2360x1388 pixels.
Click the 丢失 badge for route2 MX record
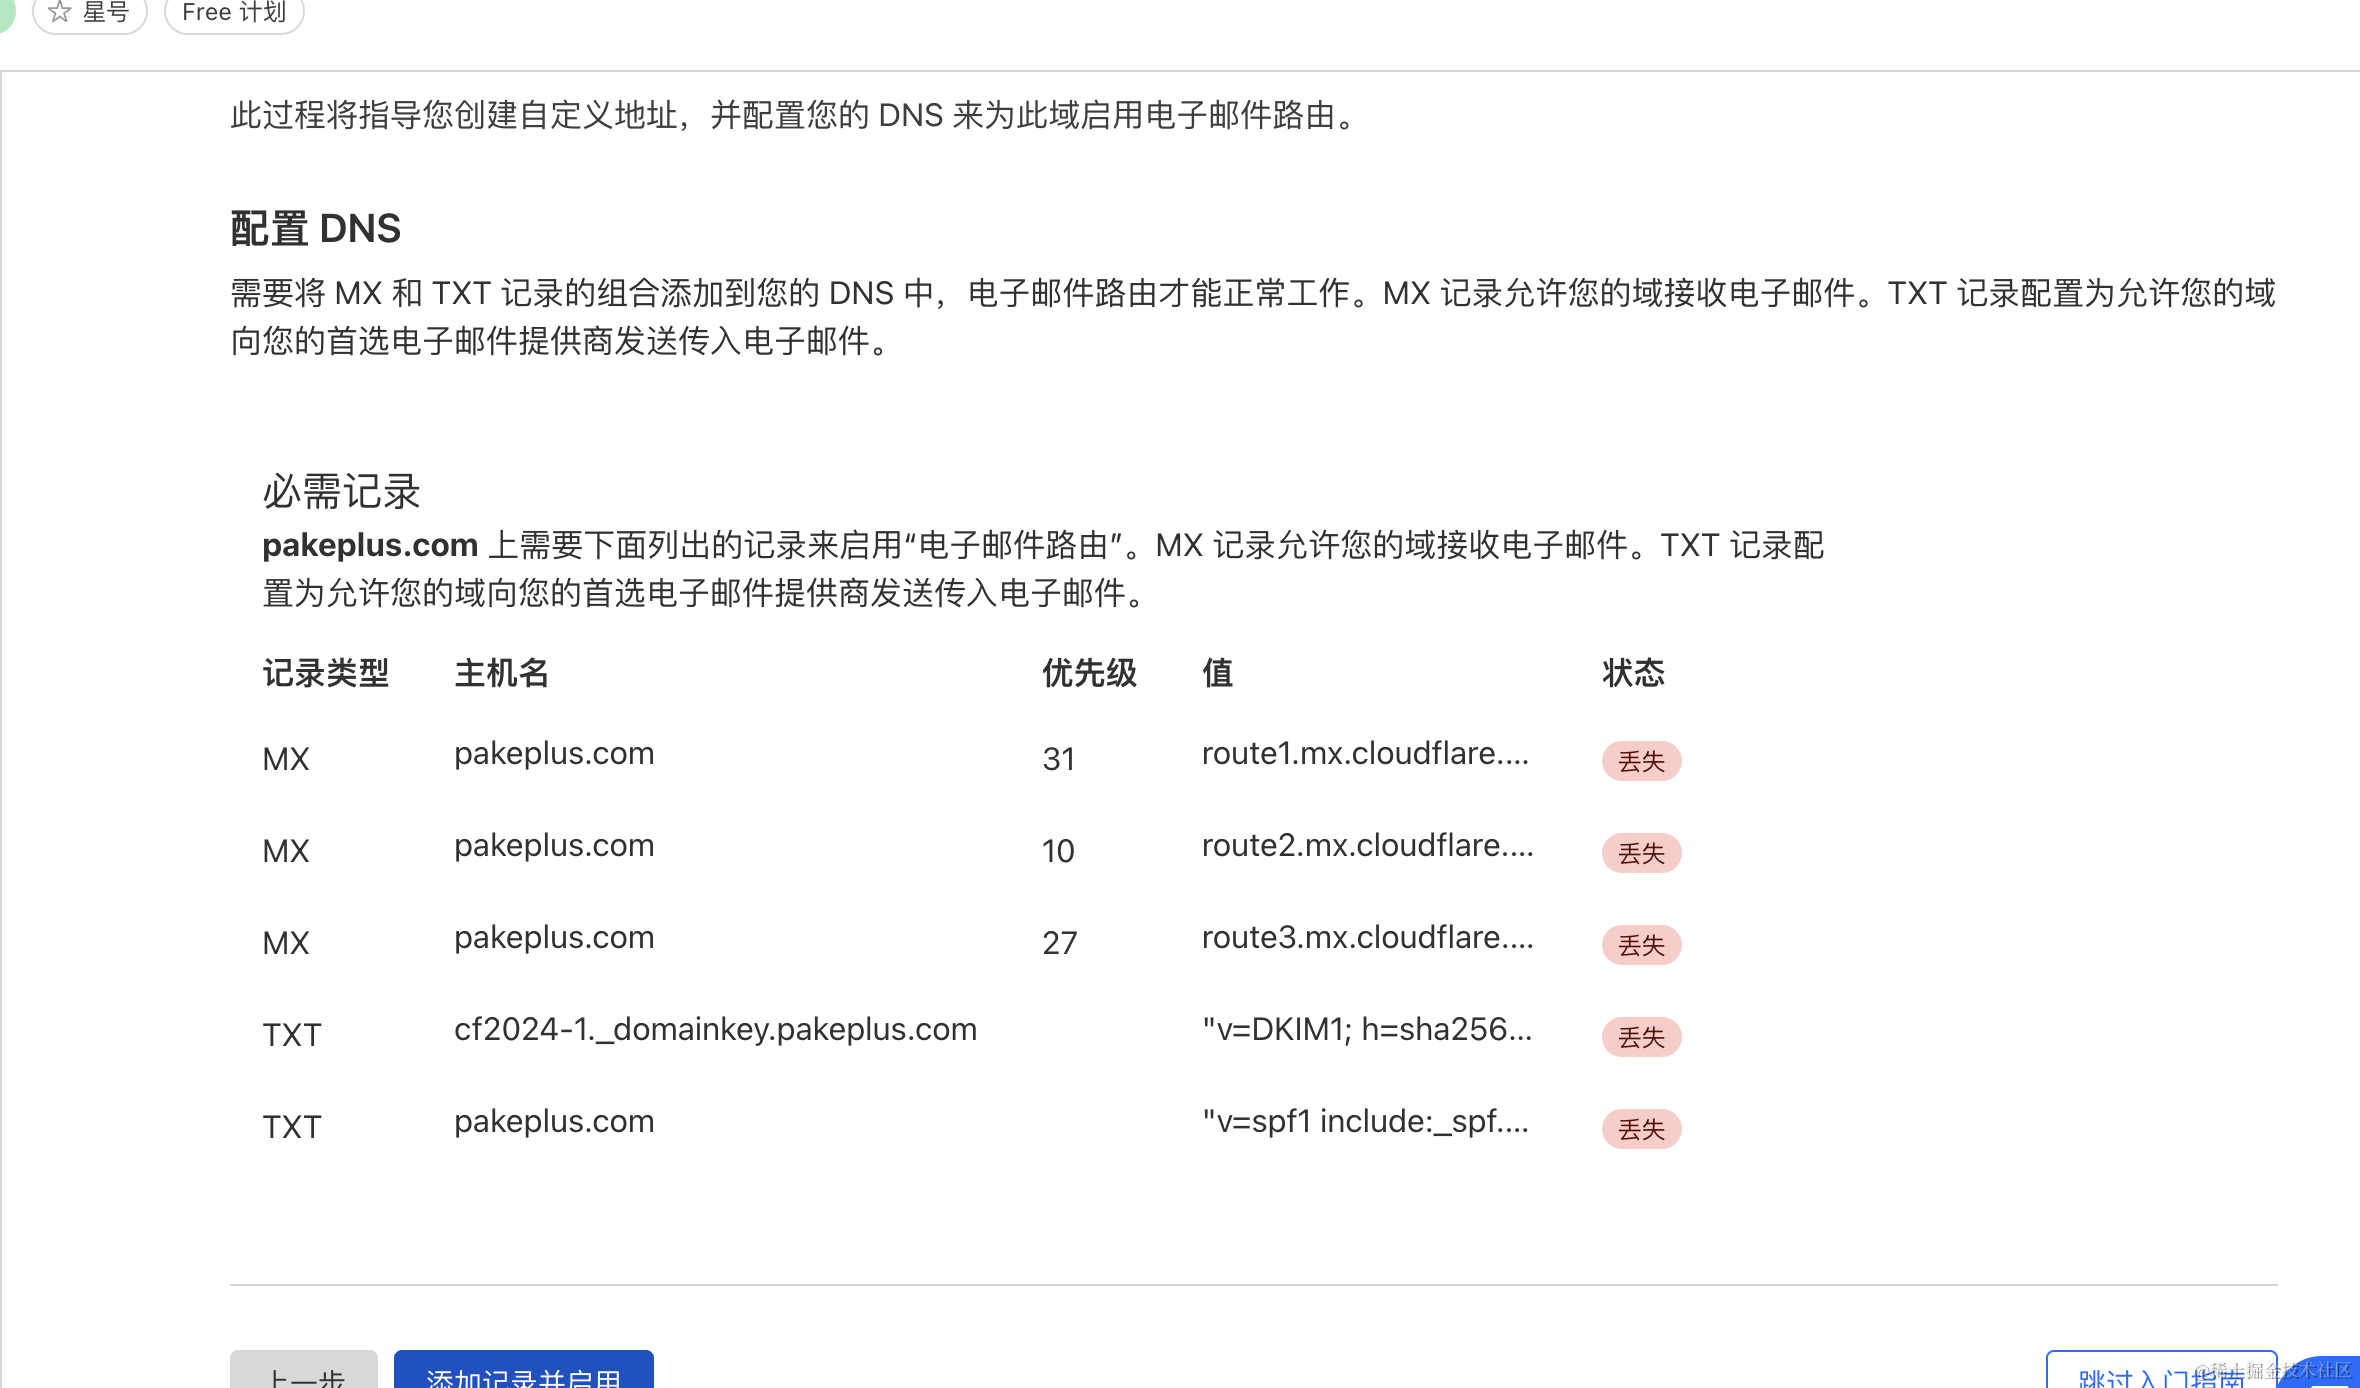click(x=1641, y=853)
